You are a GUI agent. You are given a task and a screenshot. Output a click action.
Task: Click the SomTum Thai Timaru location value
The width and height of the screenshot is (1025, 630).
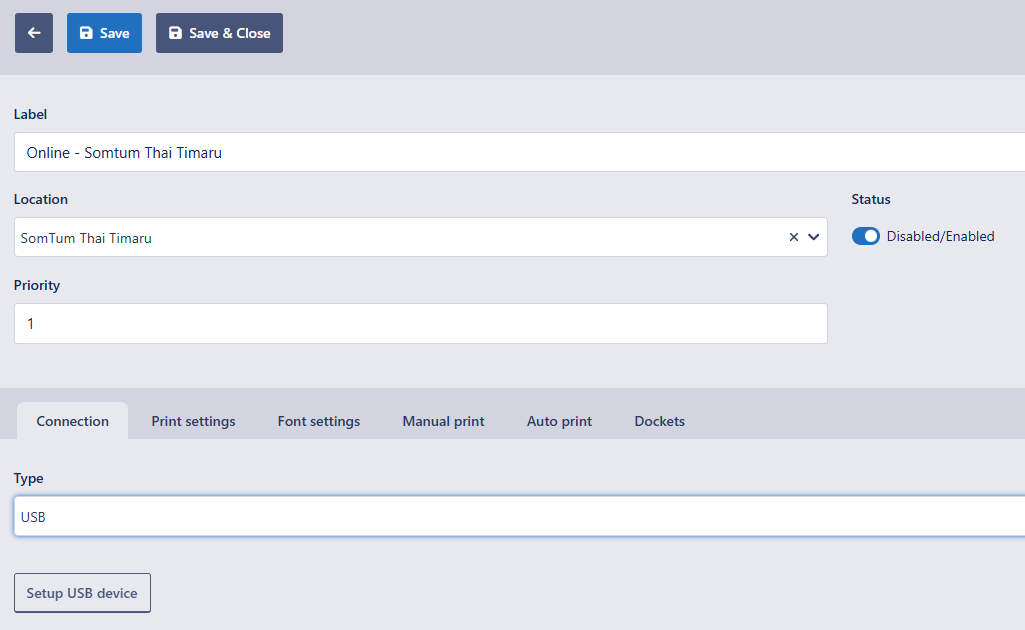coord(86,238)
